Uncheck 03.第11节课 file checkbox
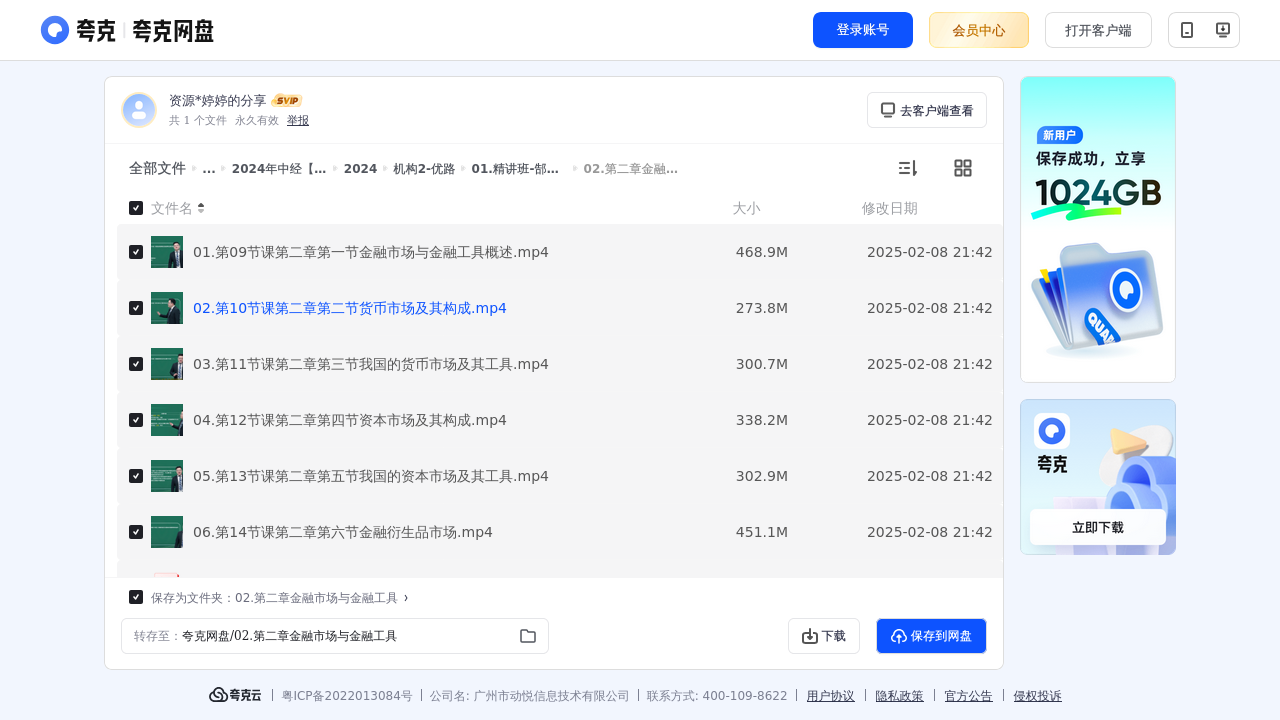The width and height of the screenshot is (1280, 720). [x=136, y=364]
